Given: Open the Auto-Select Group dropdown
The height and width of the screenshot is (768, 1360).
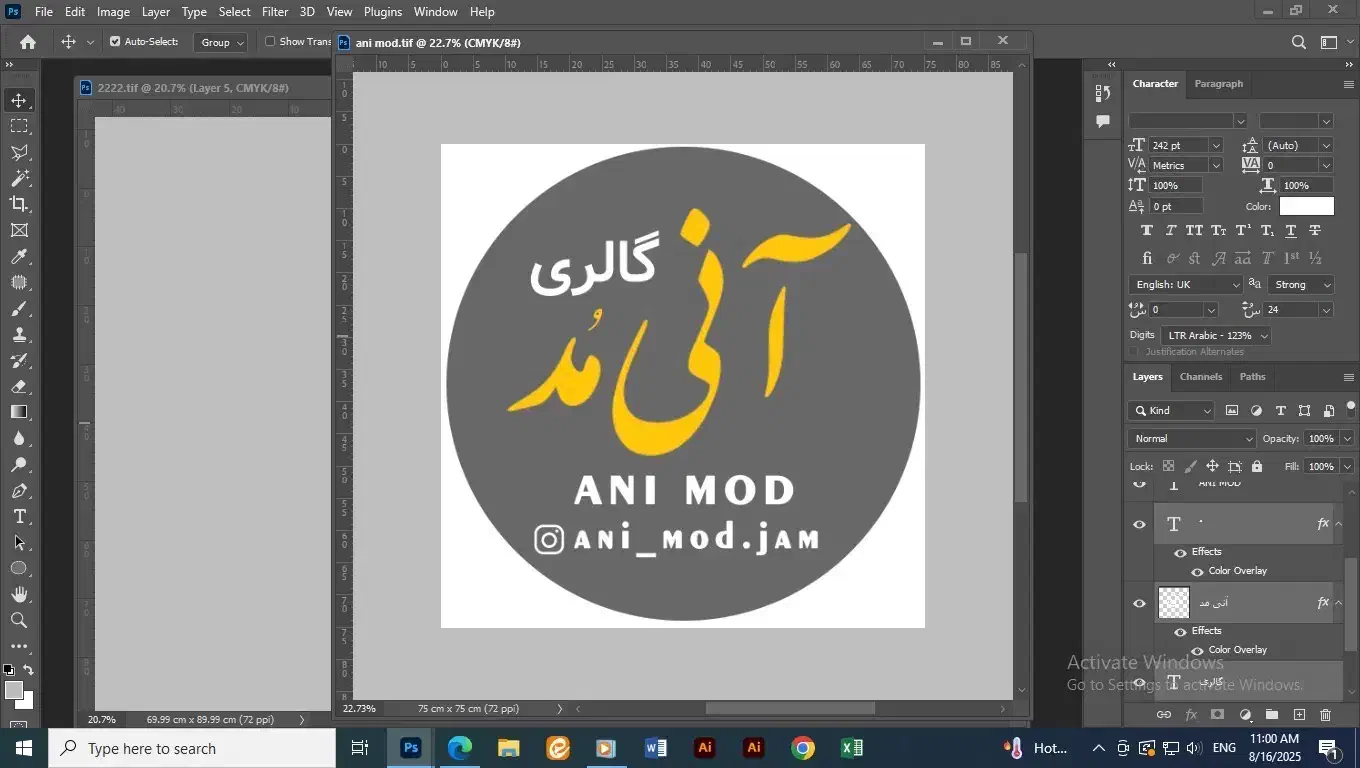Looking at the screenshot, I should (222, 42).
